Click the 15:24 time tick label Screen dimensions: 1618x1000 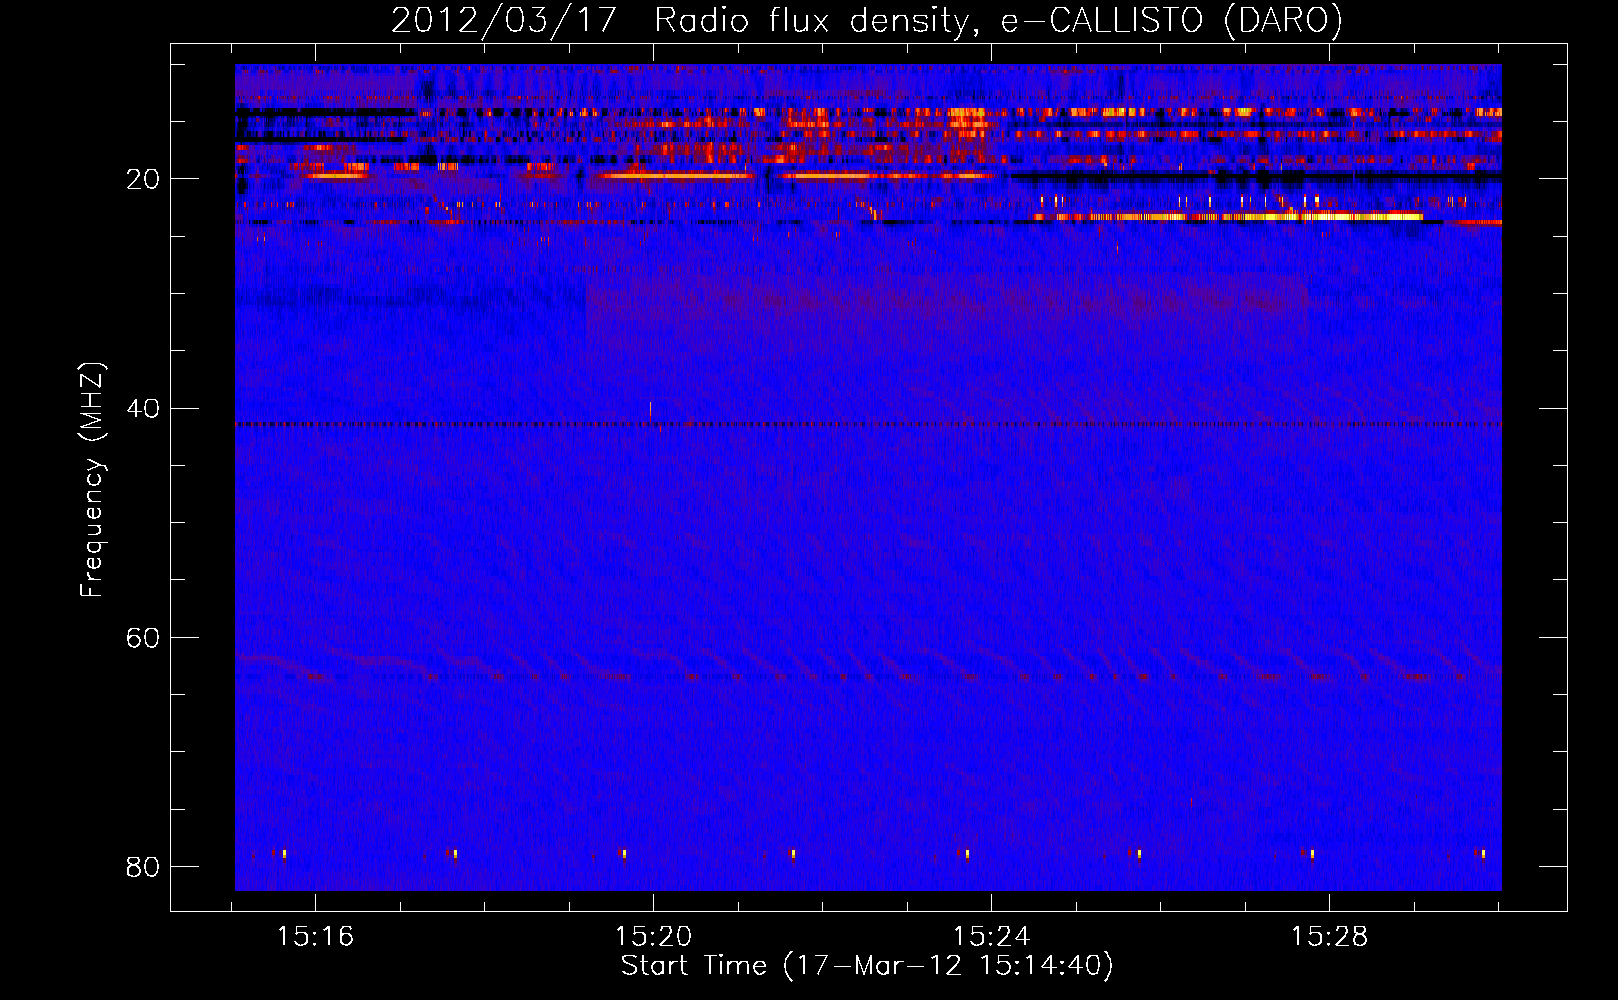pyautogui.click(x=991, y=937)
